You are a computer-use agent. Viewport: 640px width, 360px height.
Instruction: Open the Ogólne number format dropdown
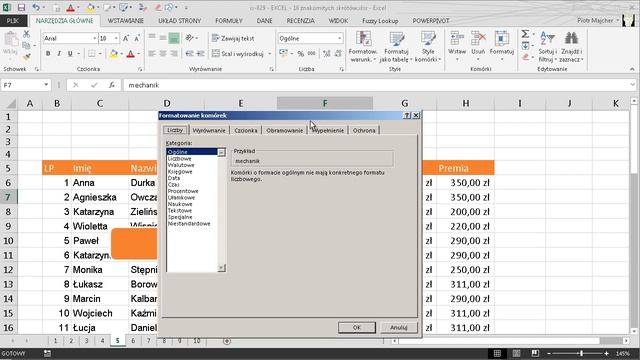(x=340, y=38)
